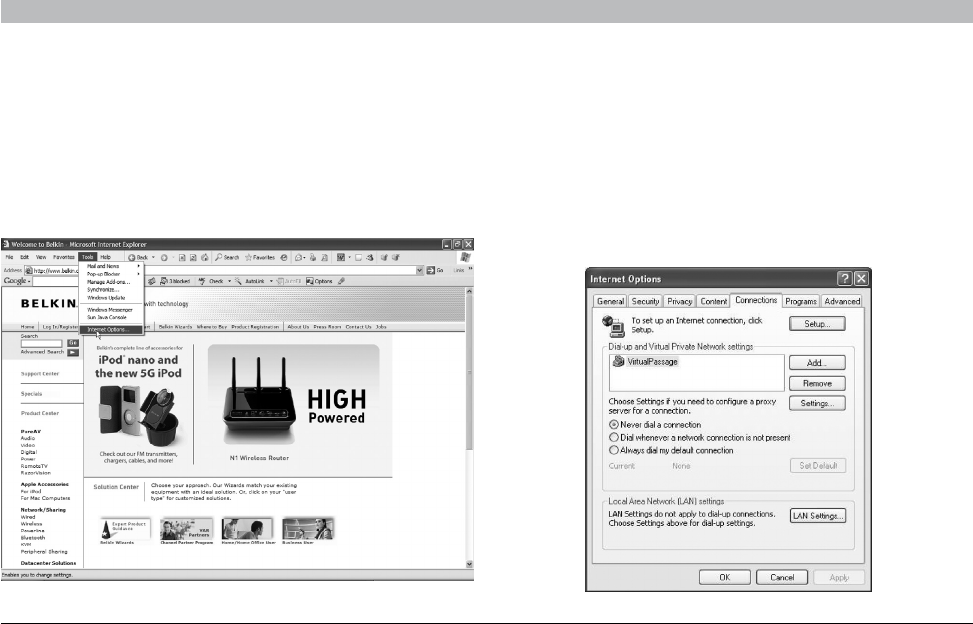Click Cancel in Internet Options dialog

tap(782, 577)
